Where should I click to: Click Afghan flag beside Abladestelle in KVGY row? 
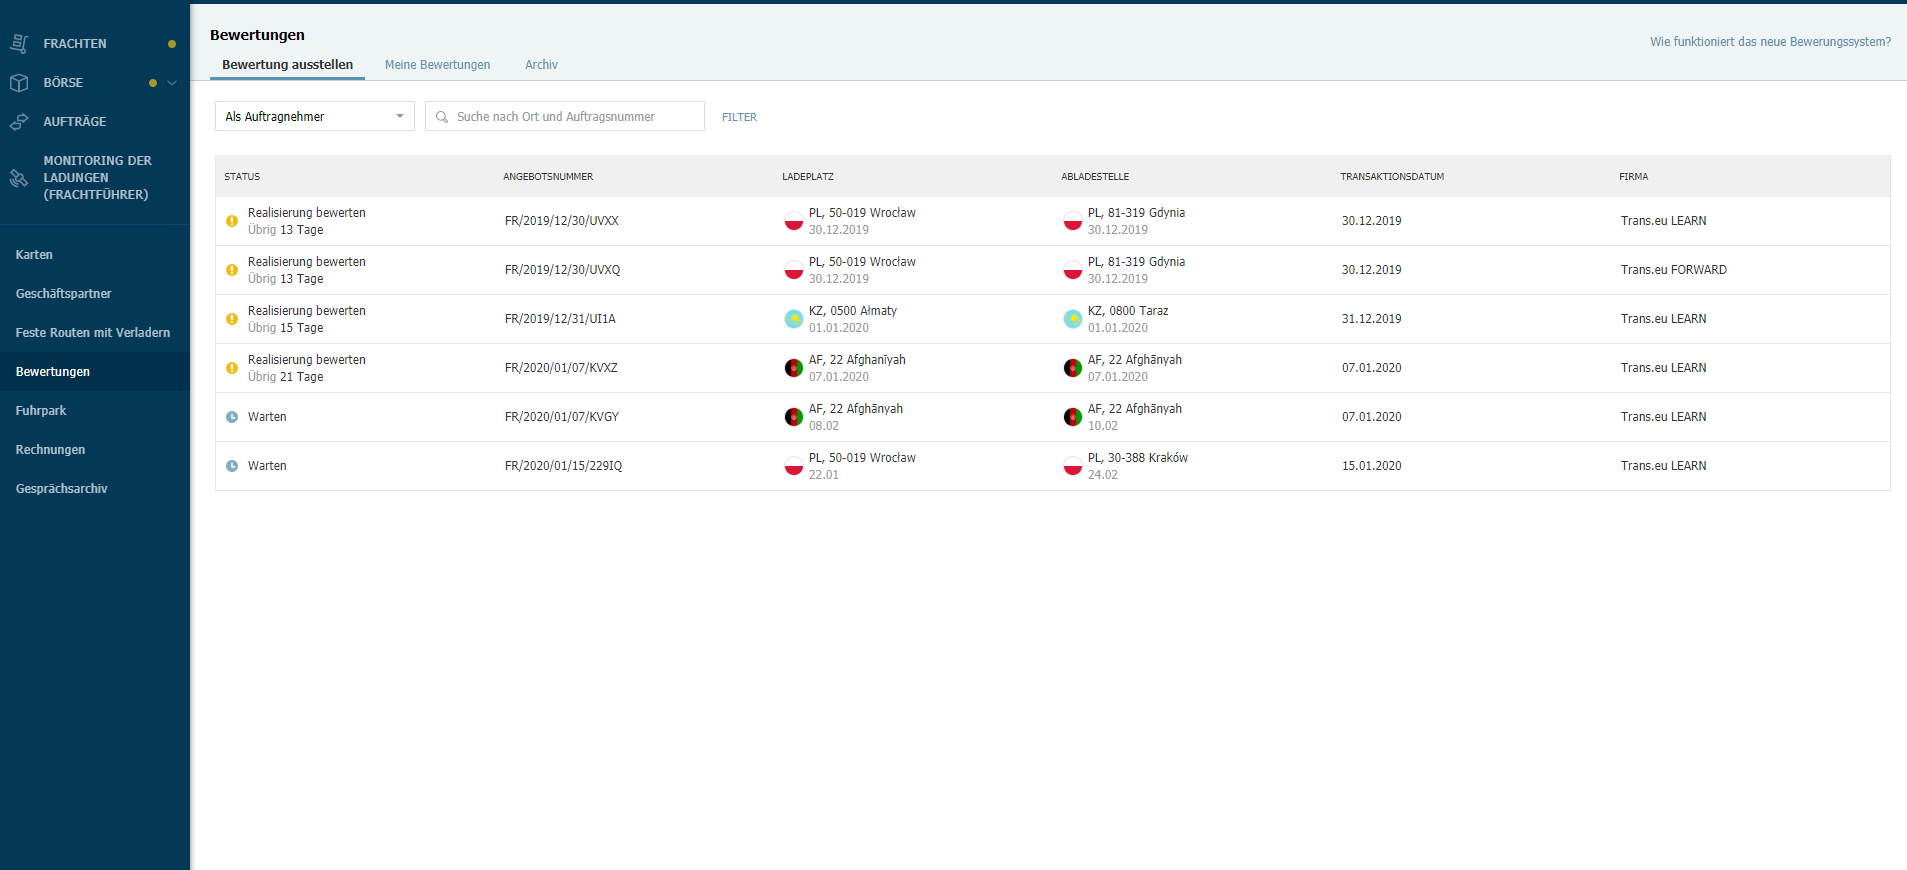1073,417
